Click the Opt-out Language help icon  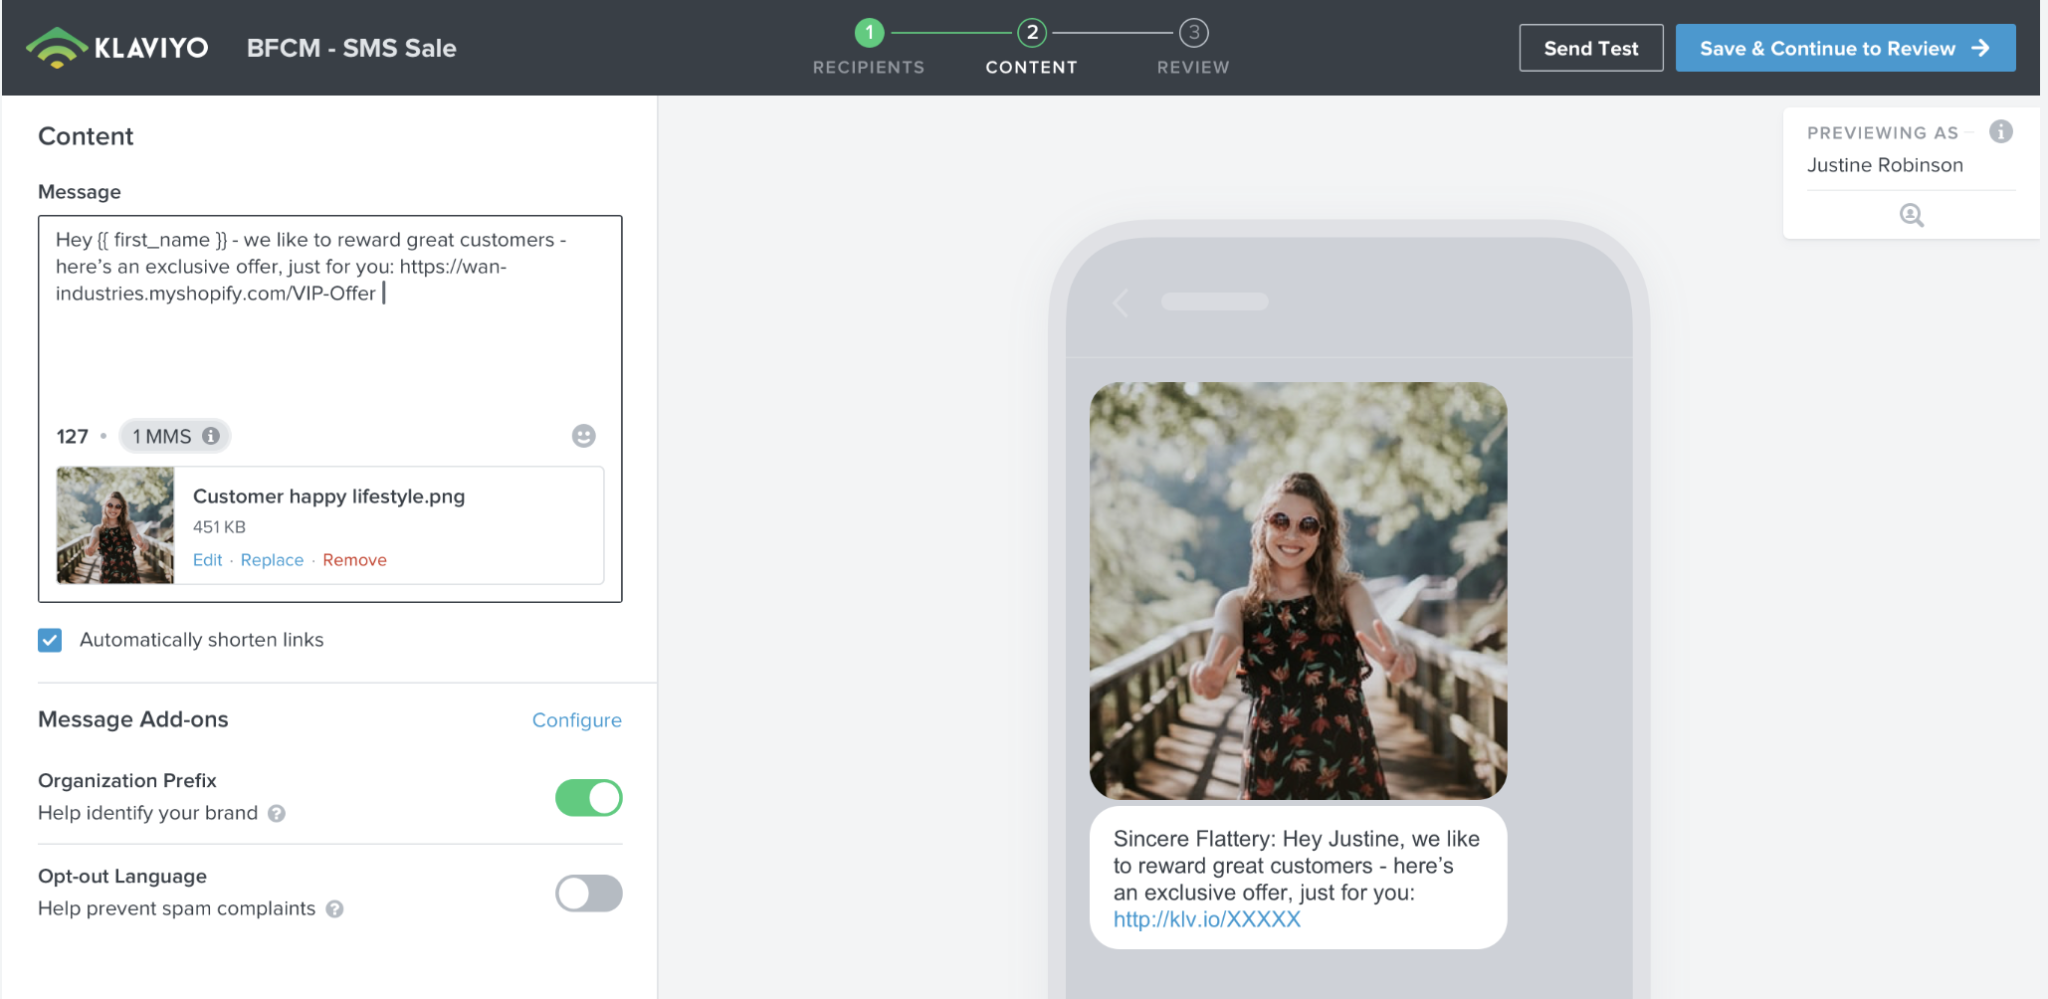pos(335,909)
